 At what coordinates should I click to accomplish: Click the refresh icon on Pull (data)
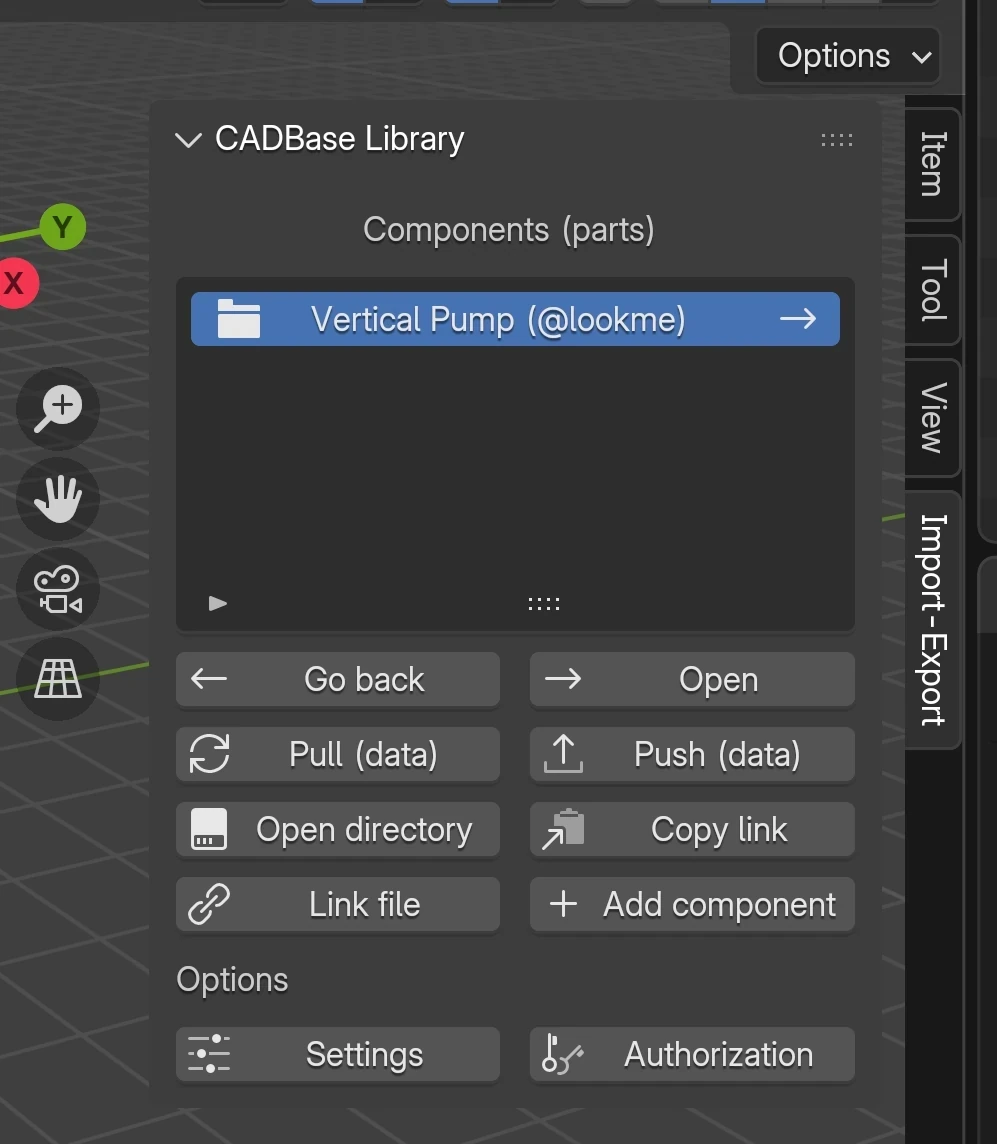(x=210, y=755)
